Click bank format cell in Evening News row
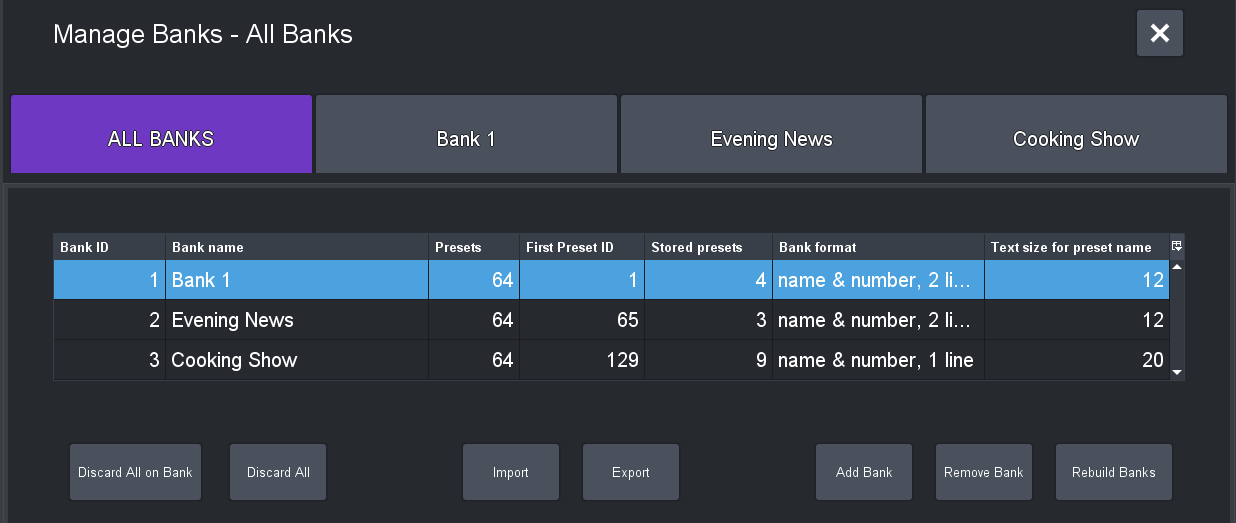The width and height of the screenshot is (1236, 523). click(x=879, y=320)
